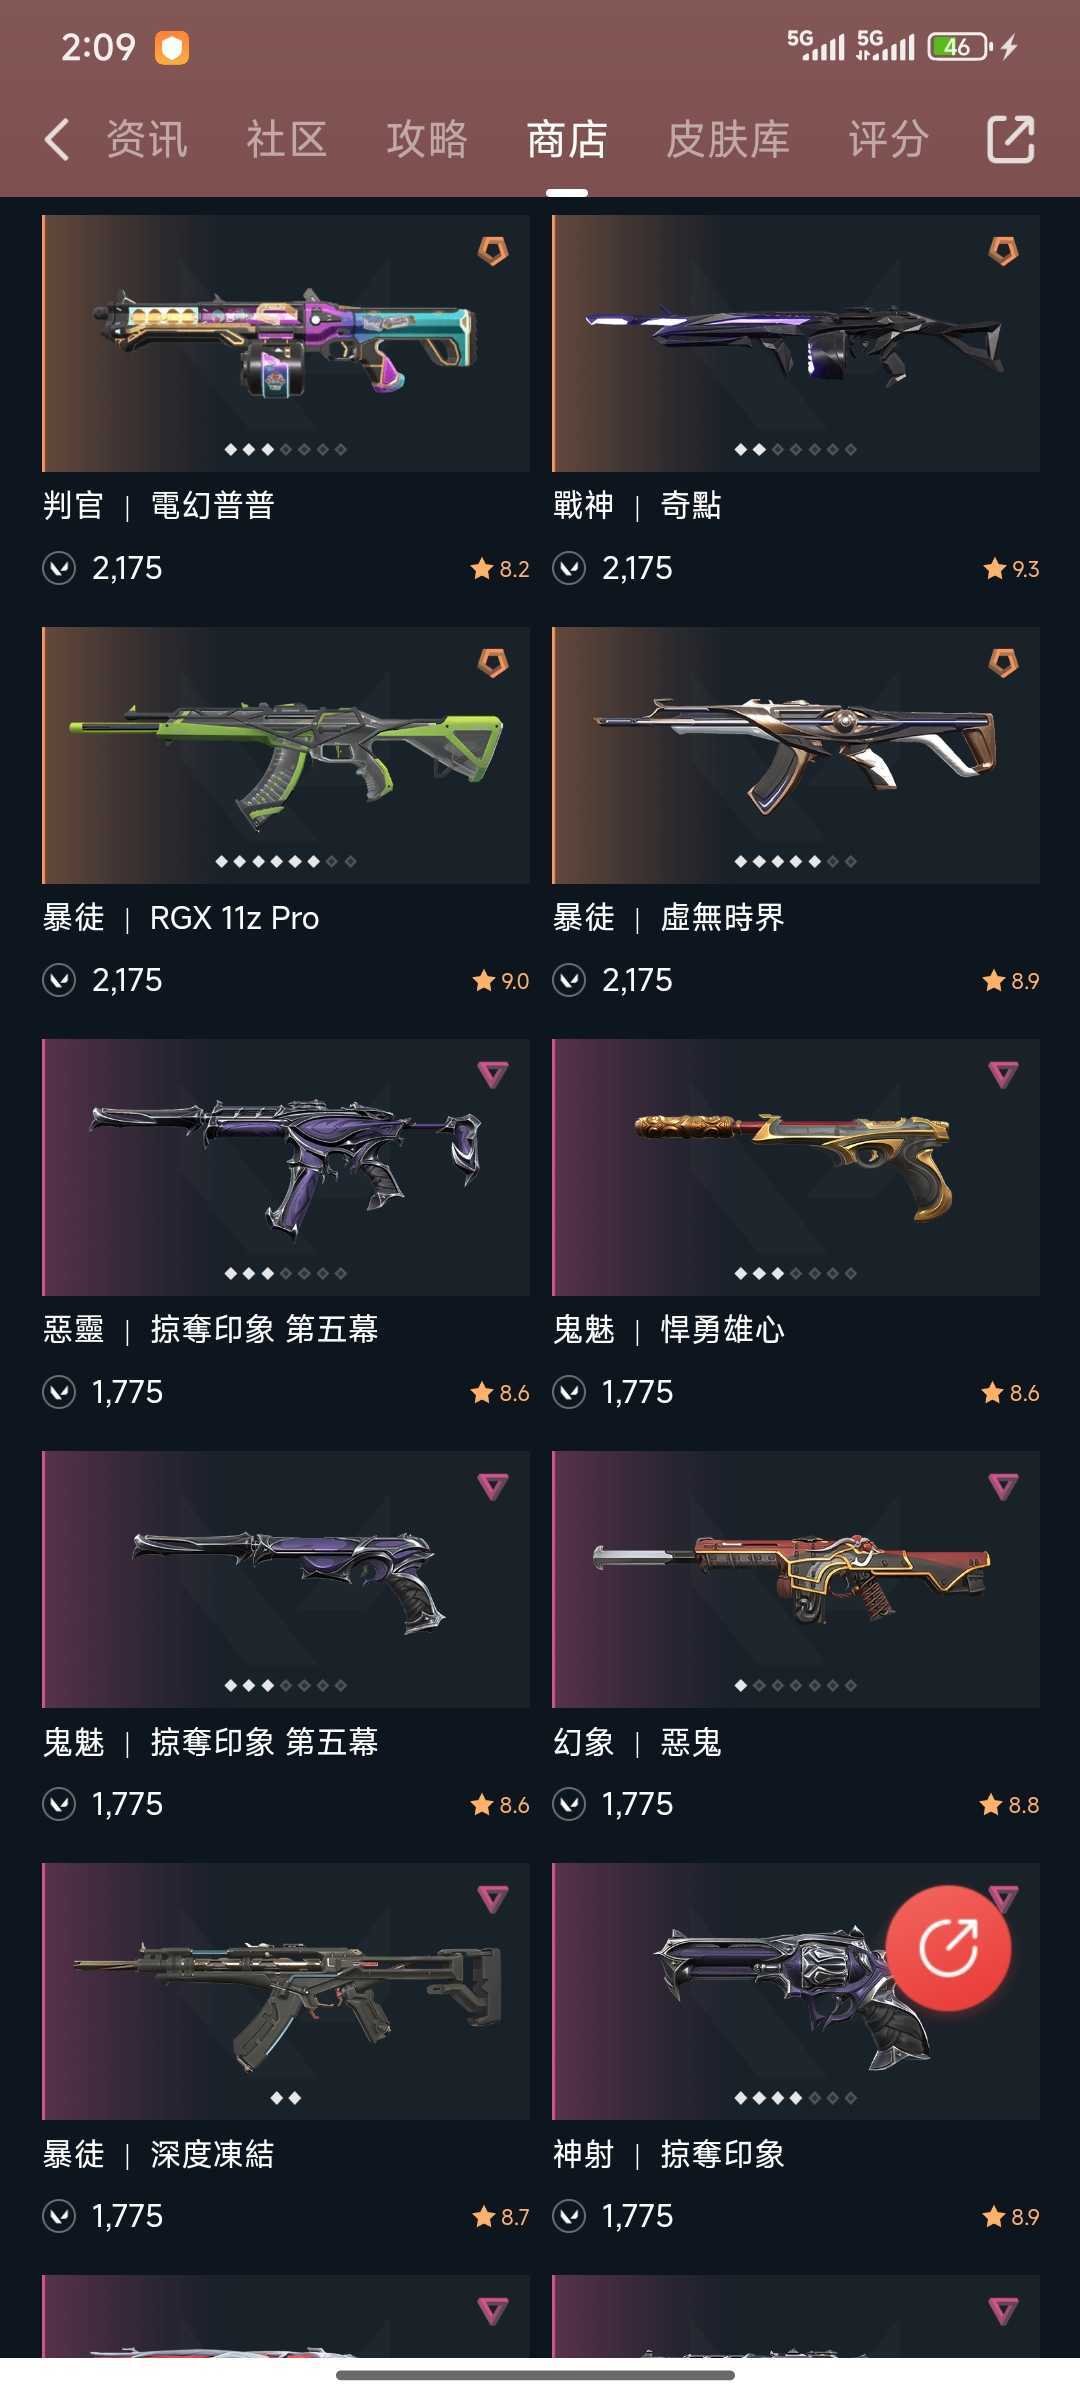The width and height of the screenshot is (1080, 2400).
Task: Tap the pink tier badge on 惡鬼 card
Action: [x=1003, y=1486]
